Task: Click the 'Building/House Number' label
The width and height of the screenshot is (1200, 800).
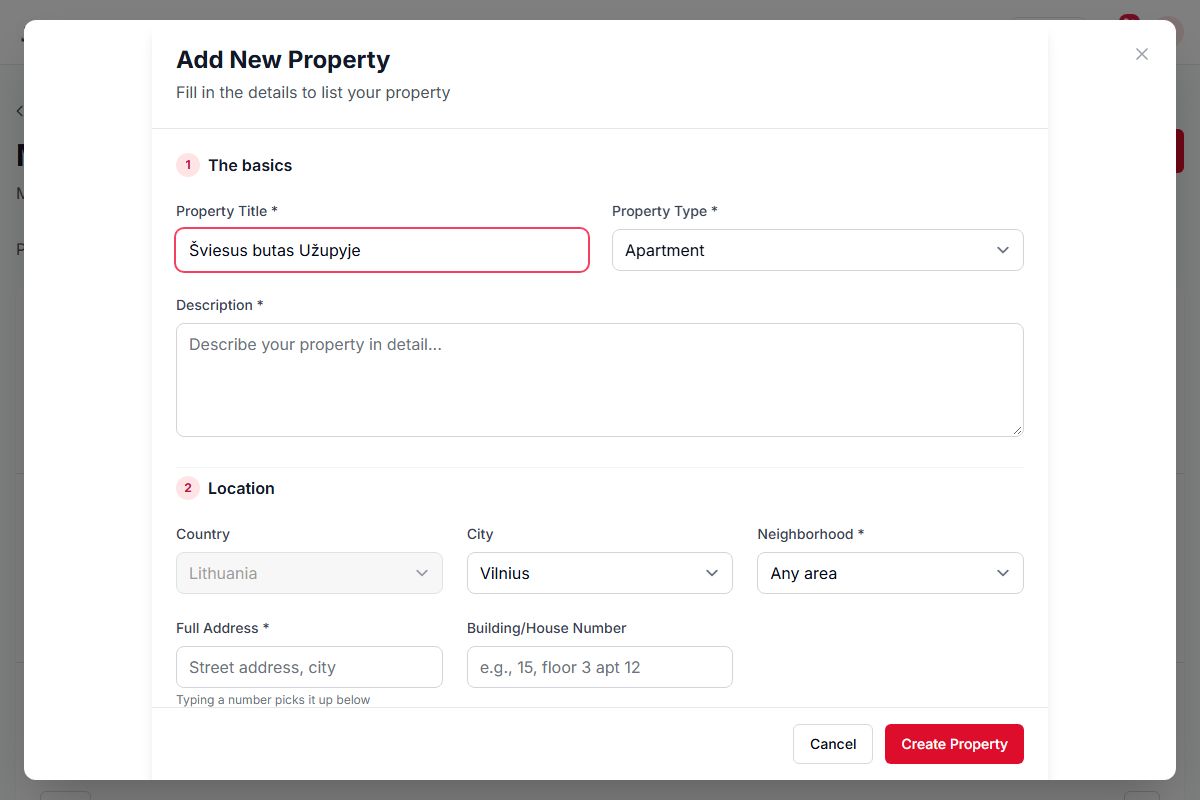Action: pos(547,628)
